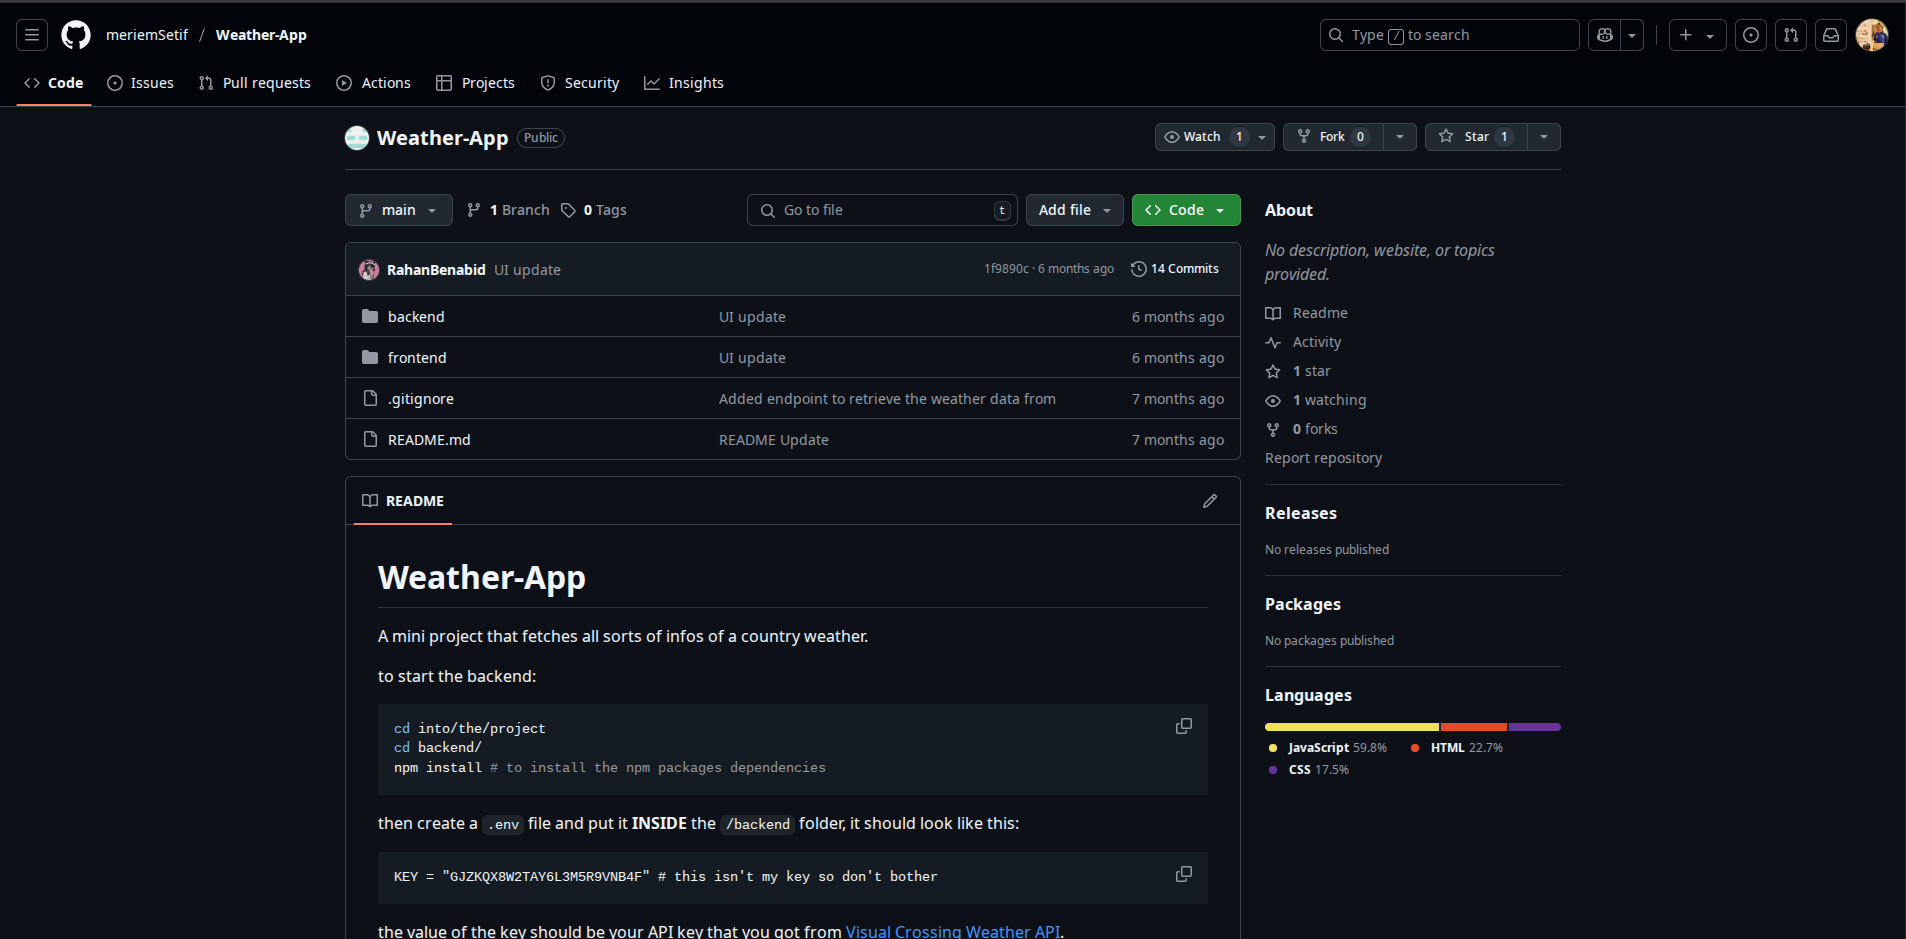1906x939 pixels.
Task: Expand the main branch selector
Action: click(398, 210)
